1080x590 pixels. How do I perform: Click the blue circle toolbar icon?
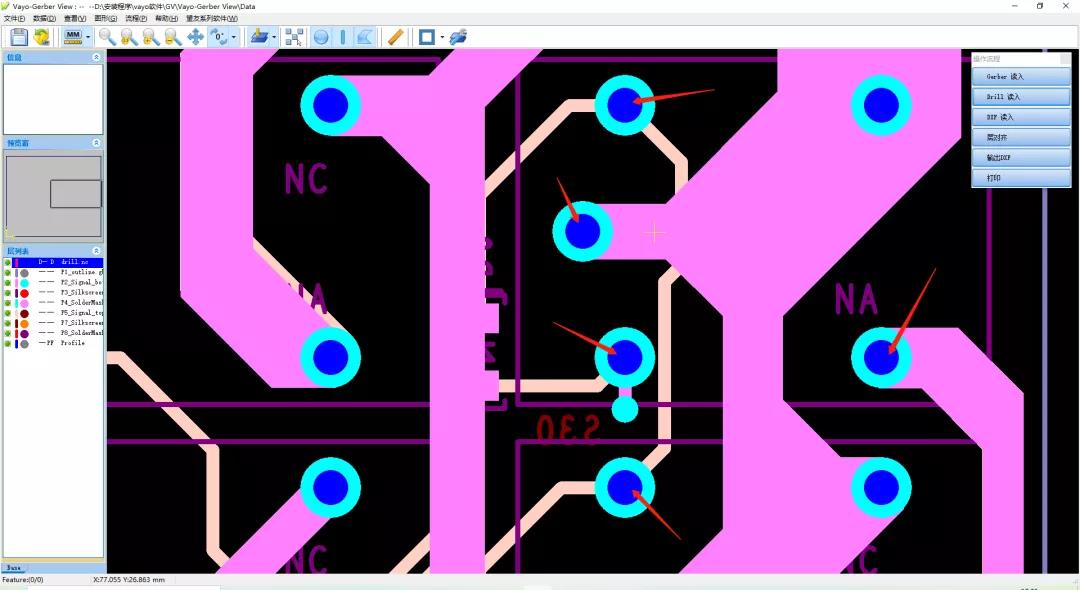tap(321, 37)
